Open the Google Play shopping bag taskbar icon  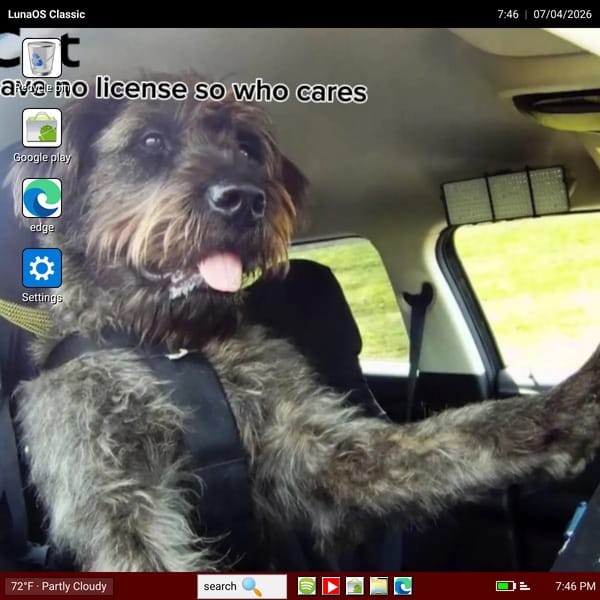tap(355, 586)
